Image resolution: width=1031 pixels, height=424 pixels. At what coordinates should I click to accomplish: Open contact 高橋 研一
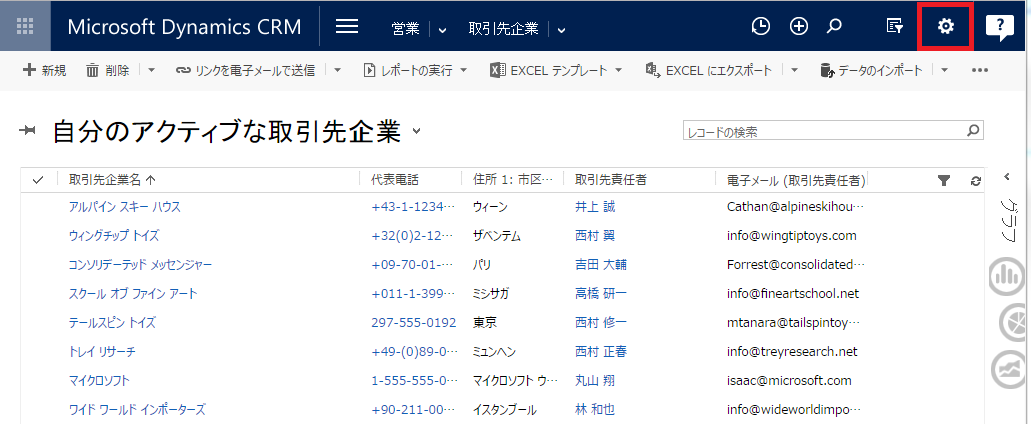coord(601,293)
